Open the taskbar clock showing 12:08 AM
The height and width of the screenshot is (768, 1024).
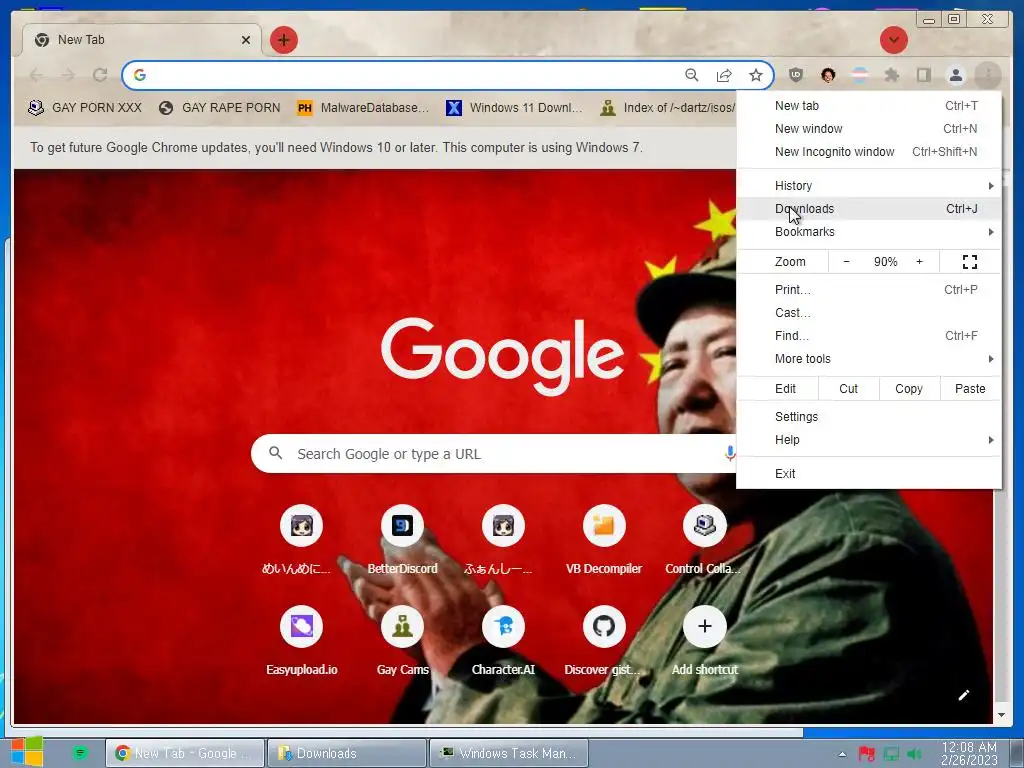pyautogui.click(x=969, y=753)
